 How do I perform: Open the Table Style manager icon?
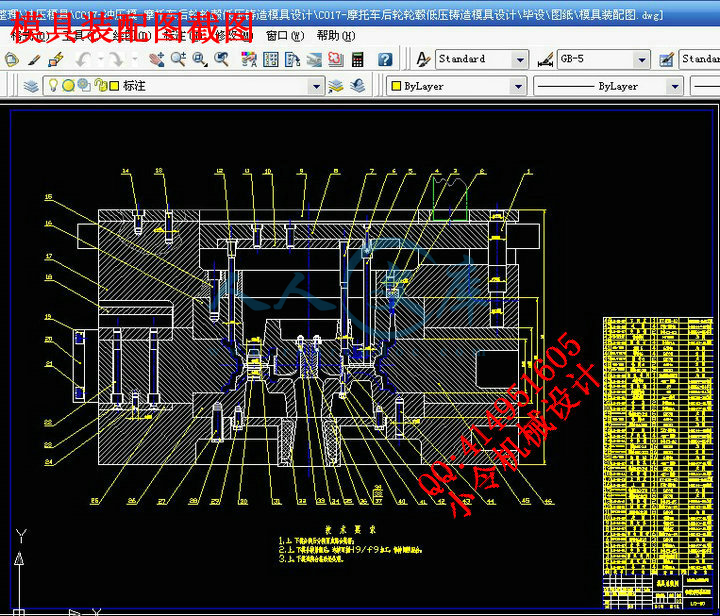(666, 60)
